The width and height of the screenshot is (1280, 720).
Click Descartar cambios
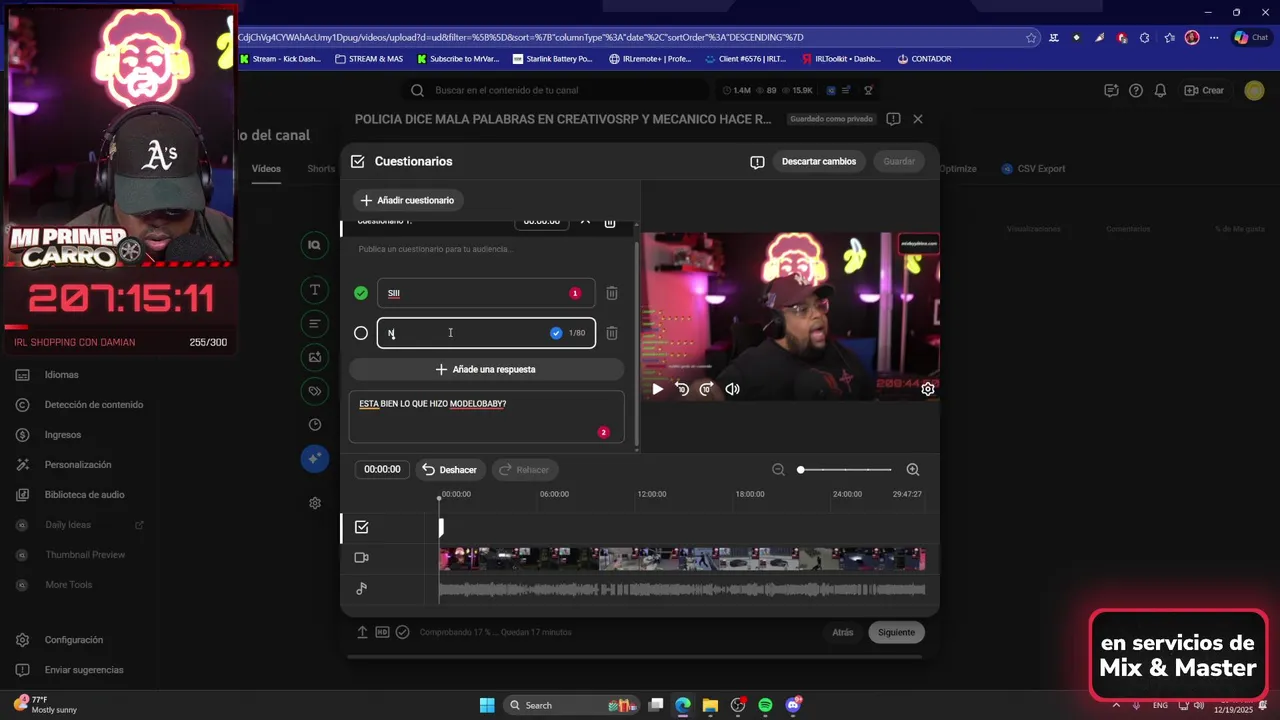coord(819,161)
